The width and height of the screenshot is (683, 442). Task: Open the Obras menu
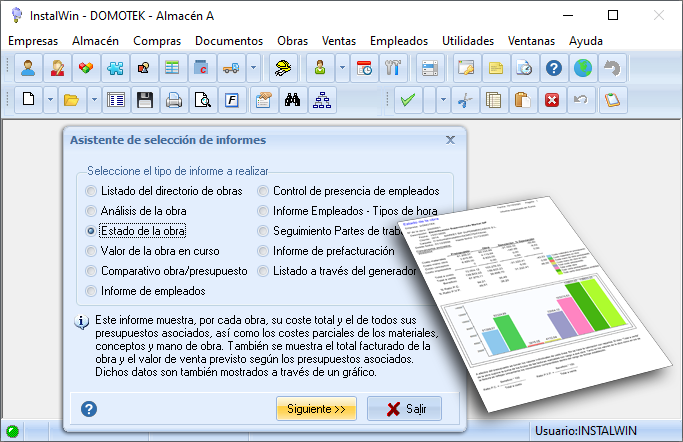tap(293, 41)
